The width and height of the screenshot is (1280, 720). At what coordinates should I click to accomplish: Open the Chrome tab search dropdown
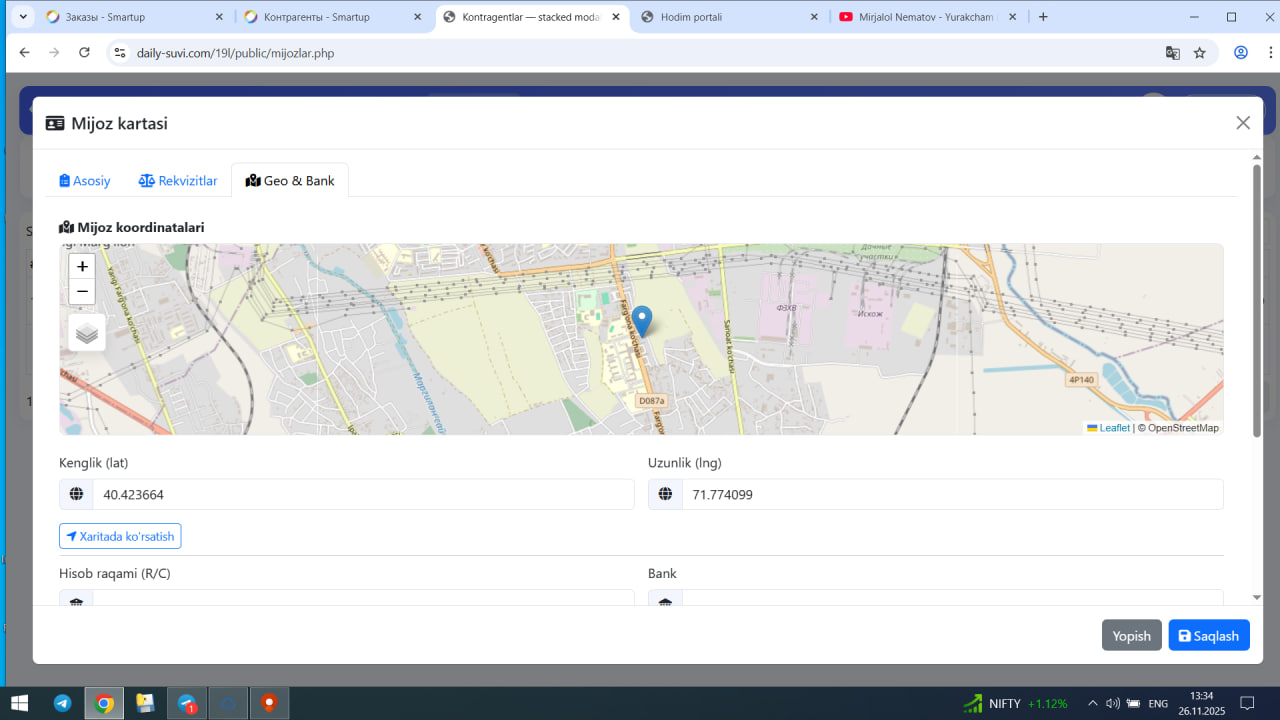23,17
